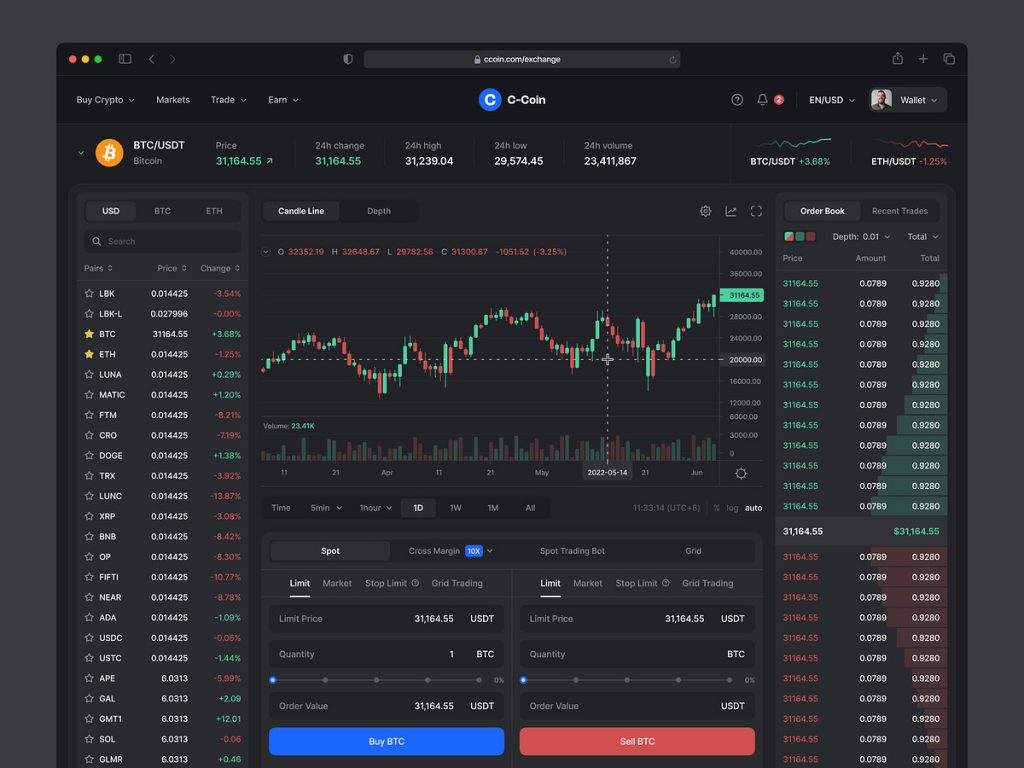The height and width of the screenshot is (768, 1024).
Task: Expand the order book Depth dropdown
Action: 861,237
